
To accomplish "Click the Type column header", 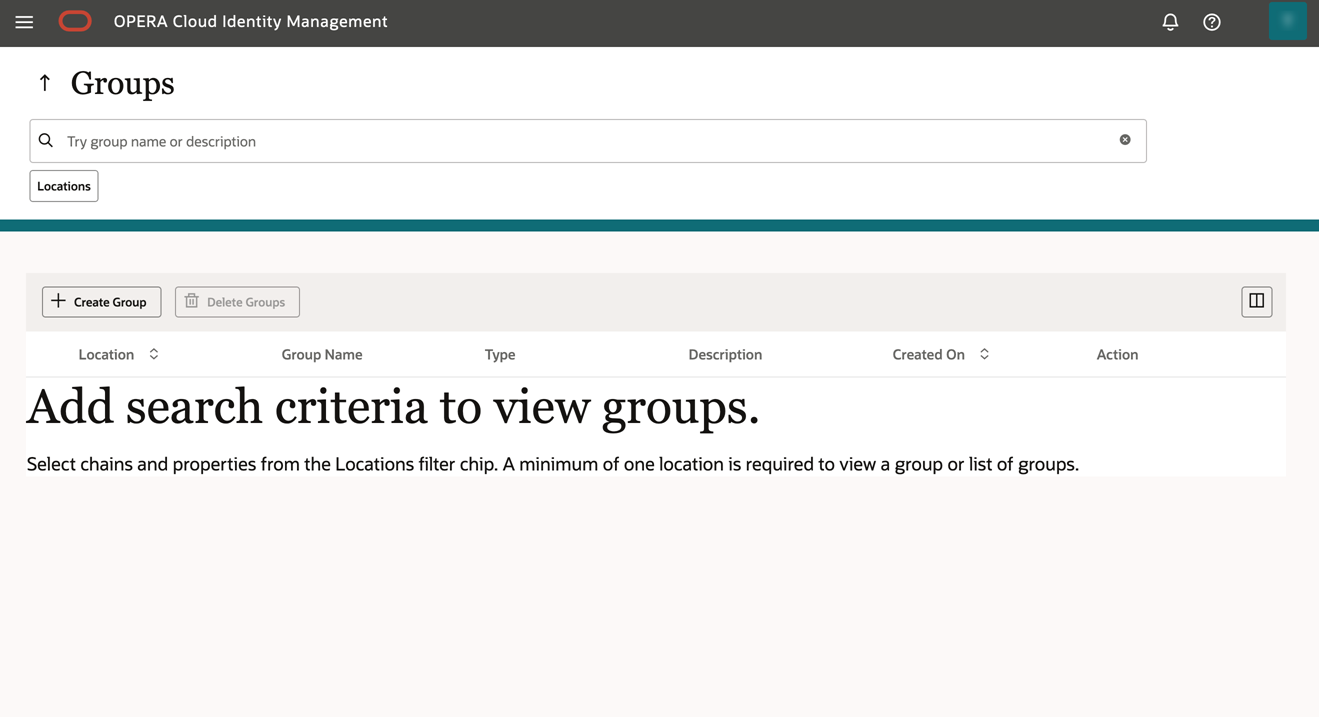I will (x=500, y=355).
